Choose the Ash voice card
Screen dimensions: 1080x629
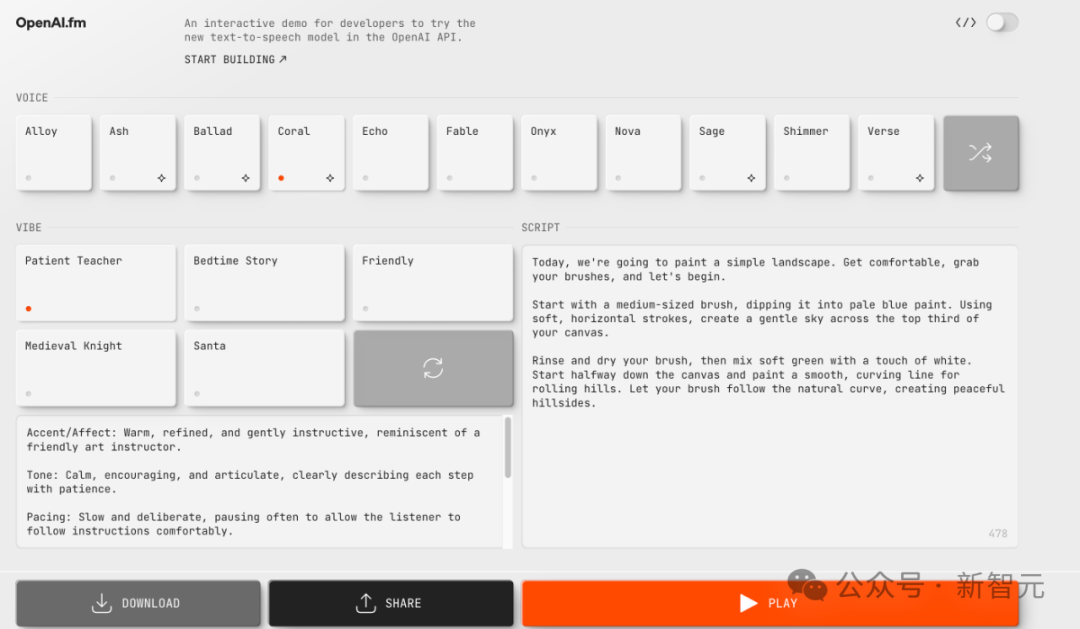tap(138, 153)
